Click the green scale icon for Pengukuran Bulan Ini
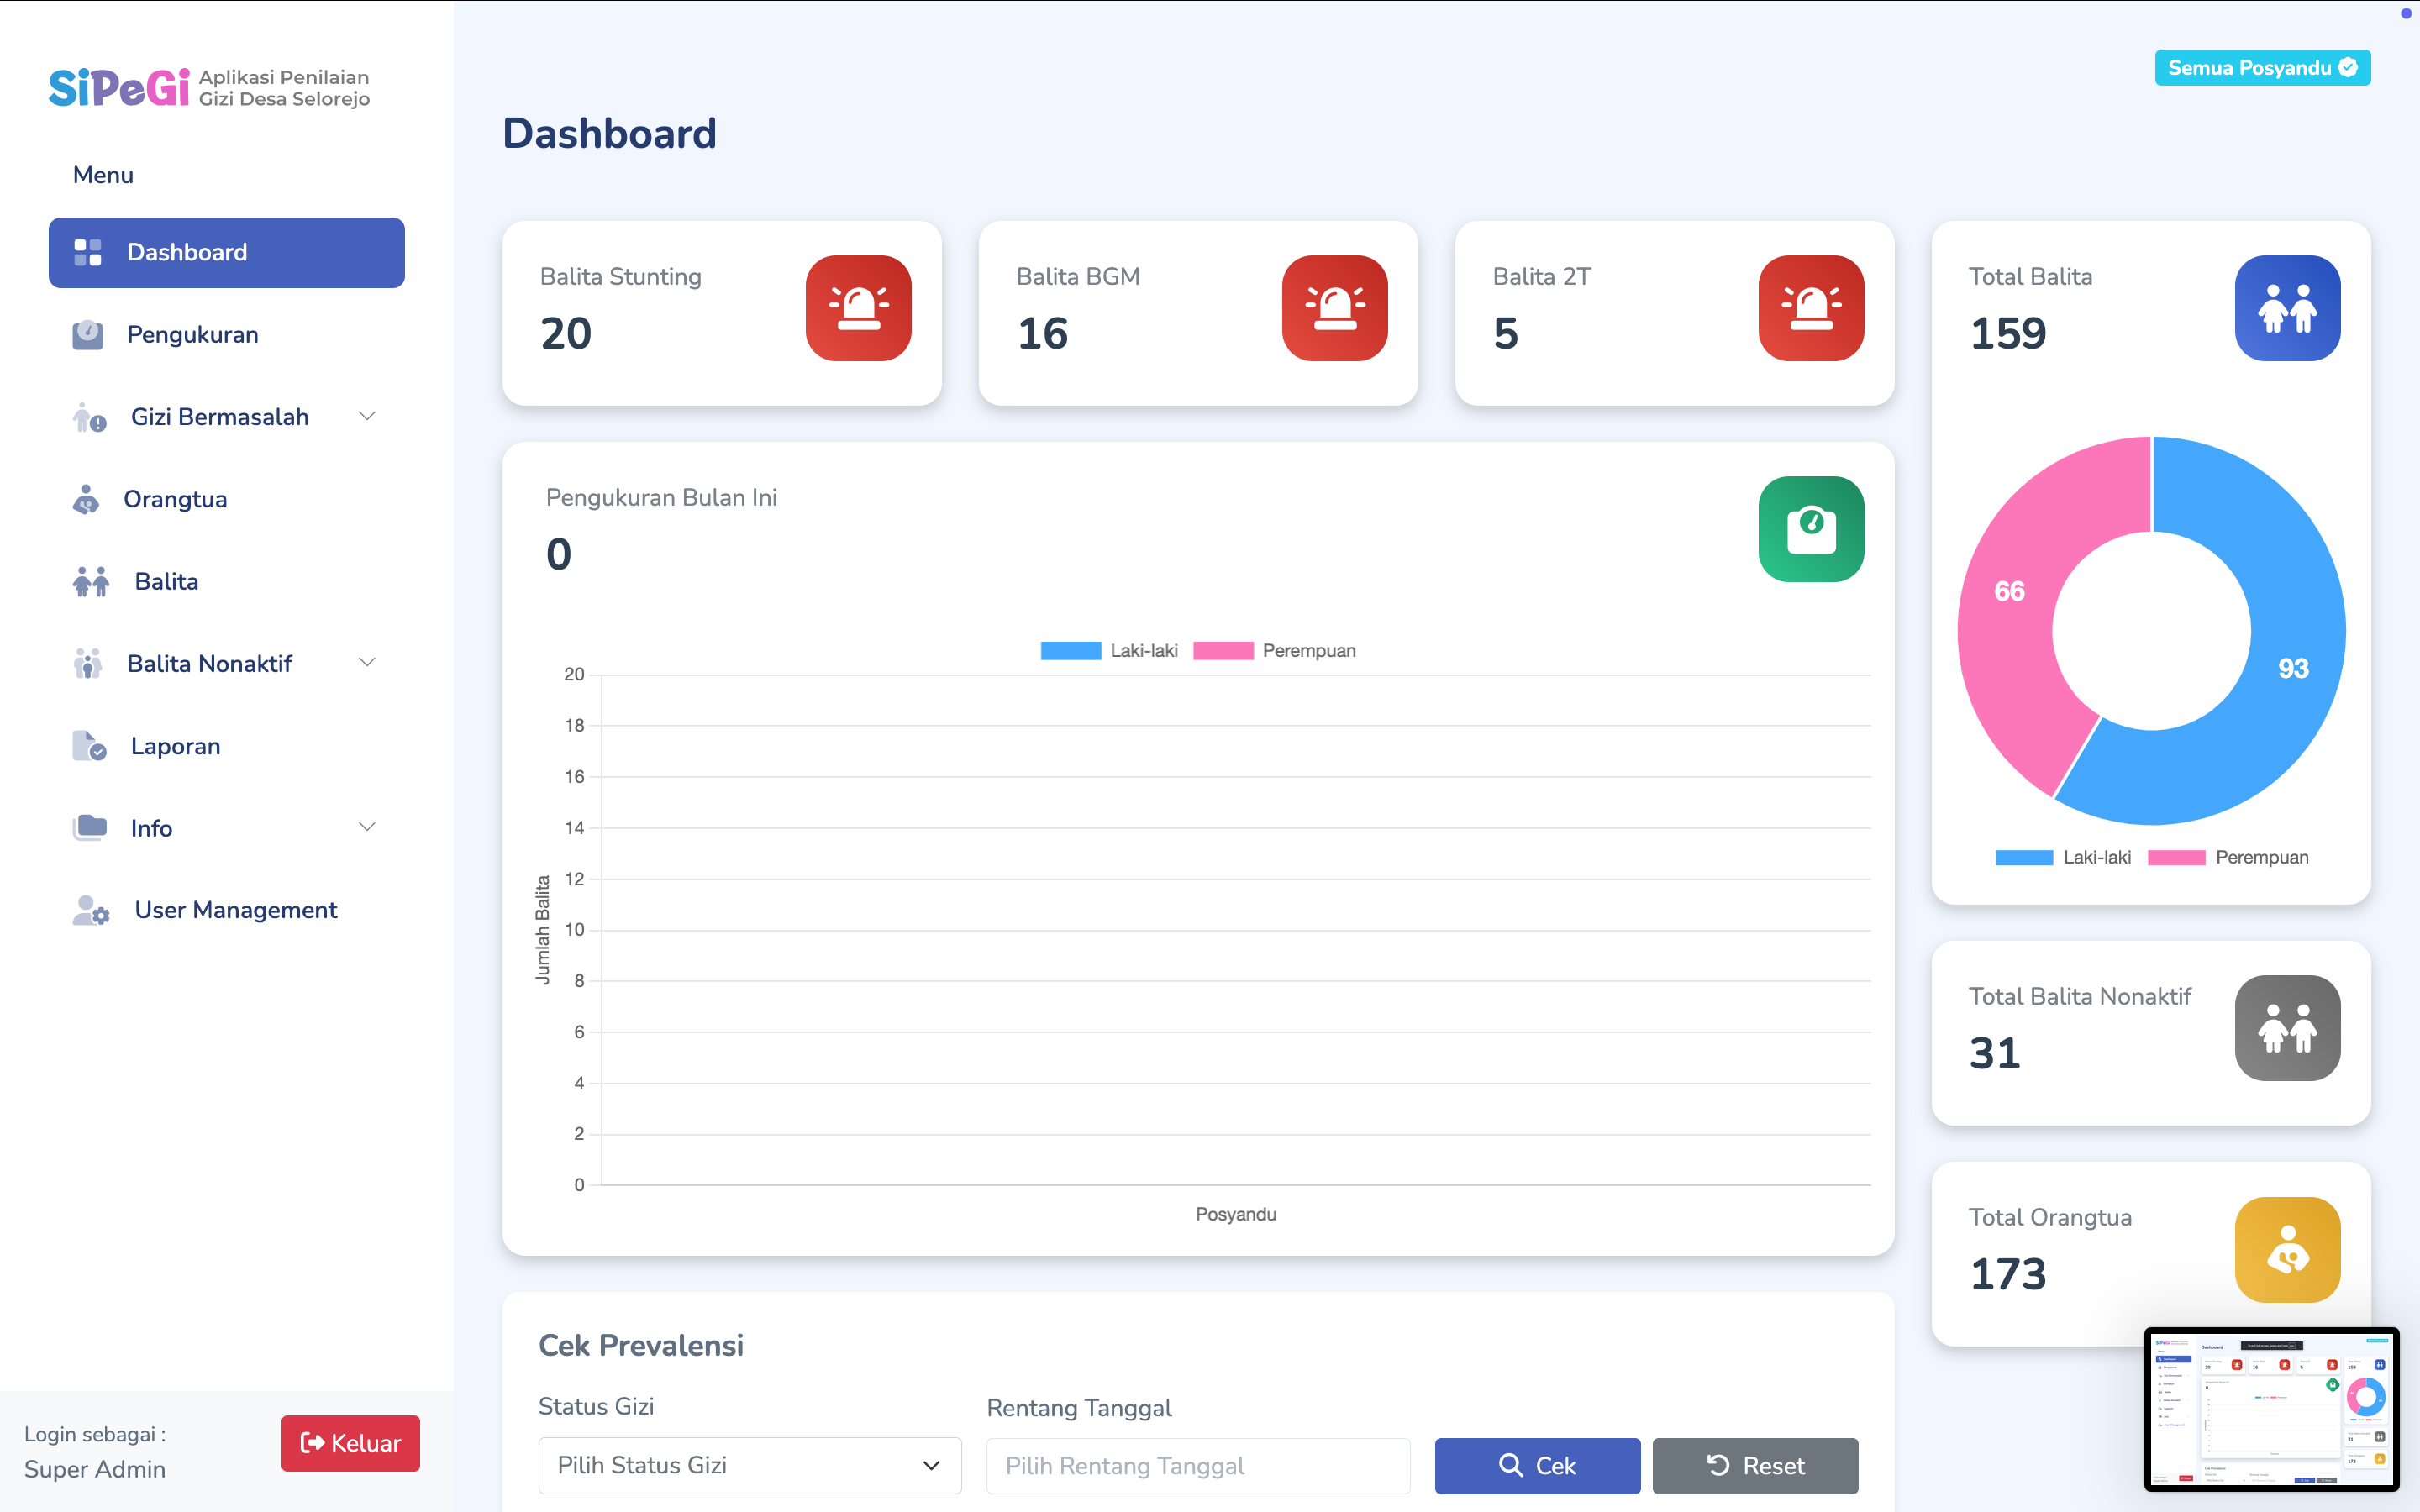 point(1810,529)
